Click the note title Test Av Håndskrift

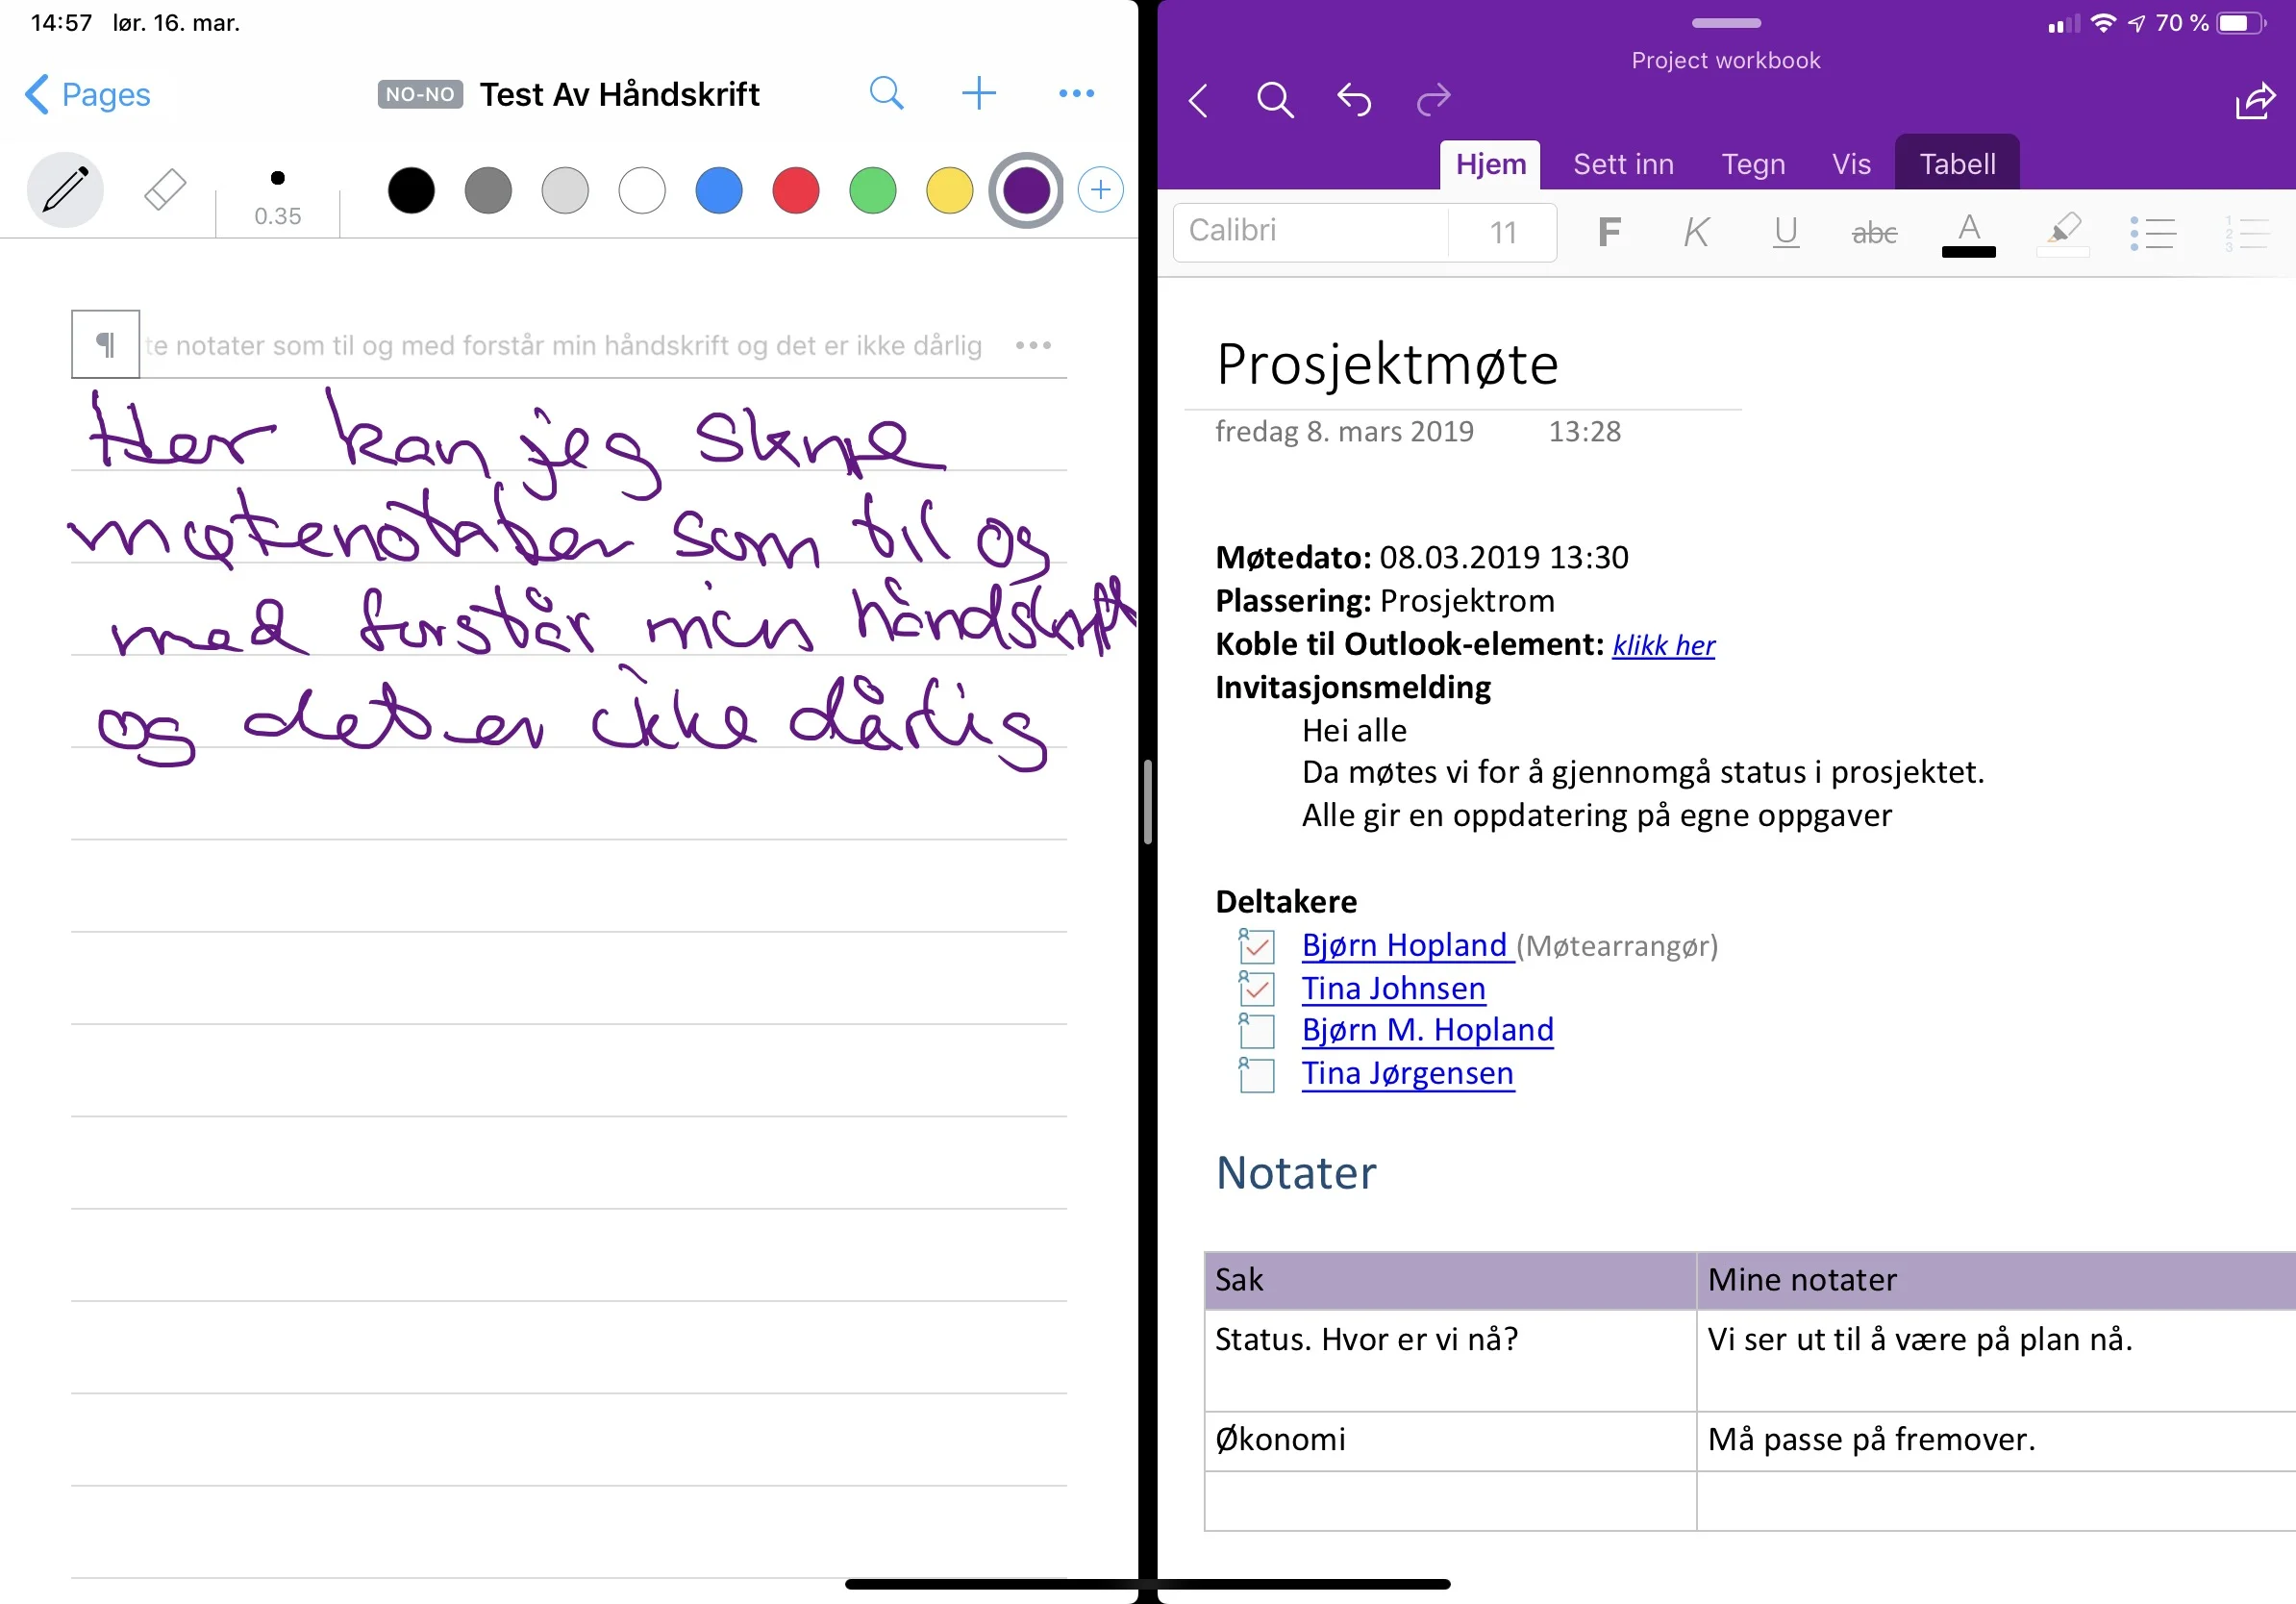(621, 93)
